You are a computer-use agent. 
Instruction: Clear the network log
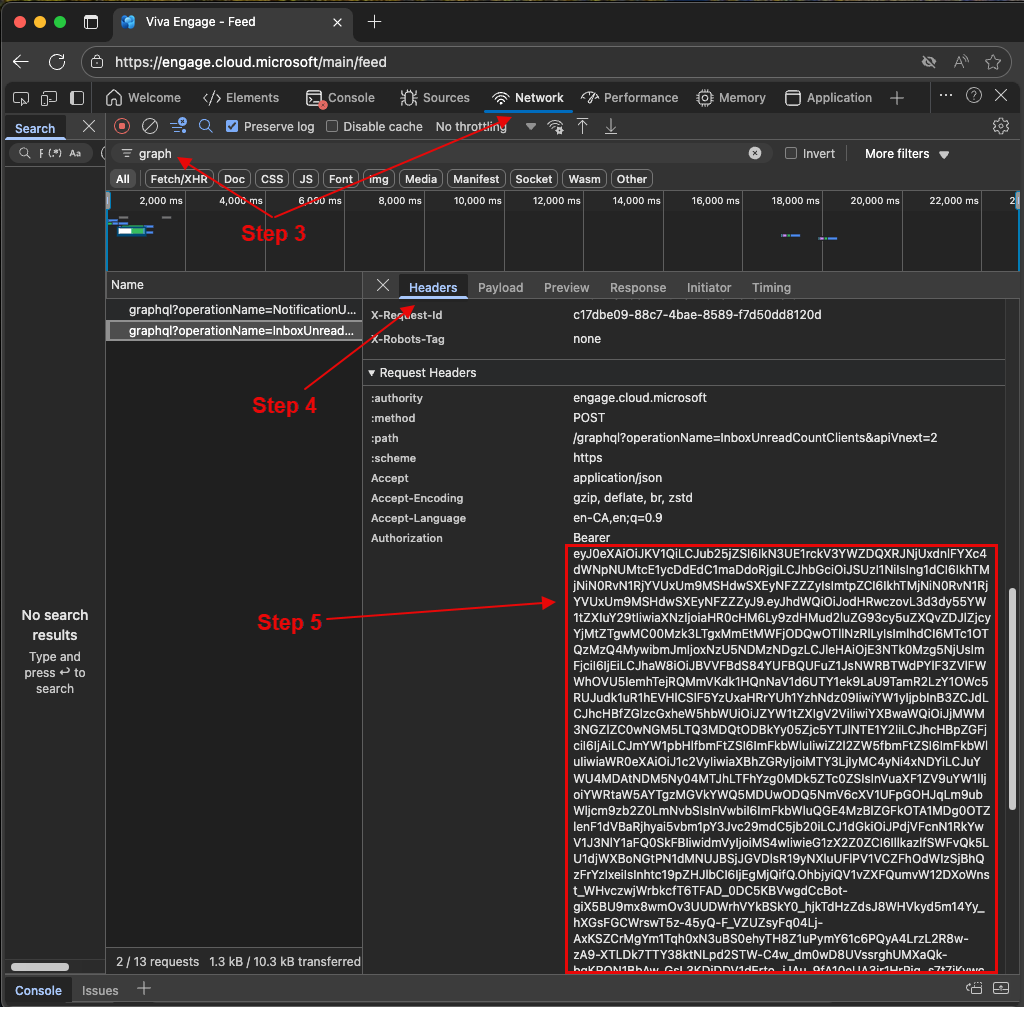[x=150, y=126]
